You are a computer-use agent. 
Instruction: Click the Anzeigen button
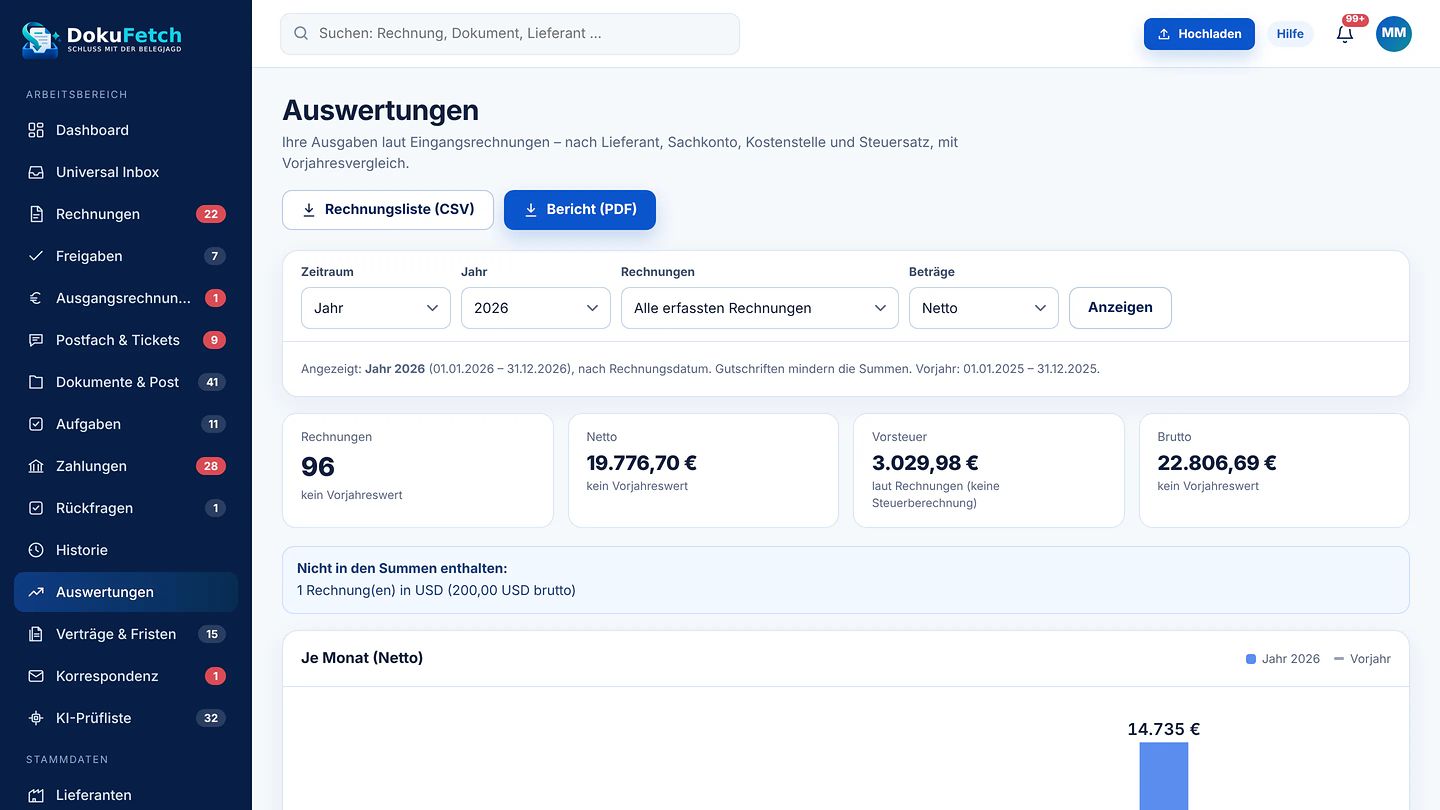pos(1120,308)
